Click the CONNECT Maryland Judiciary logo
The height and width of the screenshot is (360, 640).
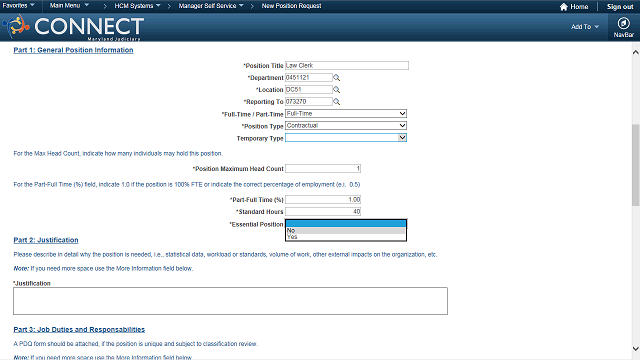tap(73, 27)
